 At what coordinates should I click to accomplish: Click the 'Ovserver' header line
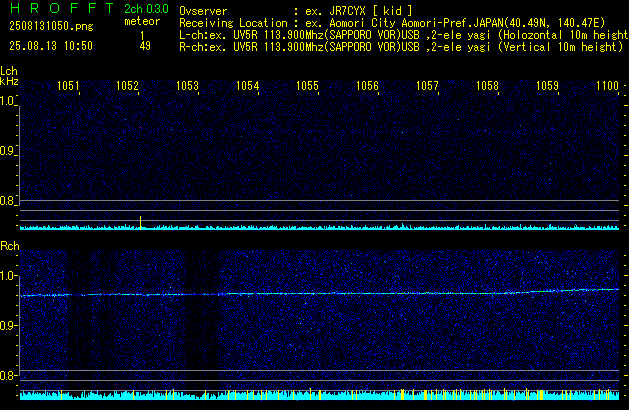296,11
